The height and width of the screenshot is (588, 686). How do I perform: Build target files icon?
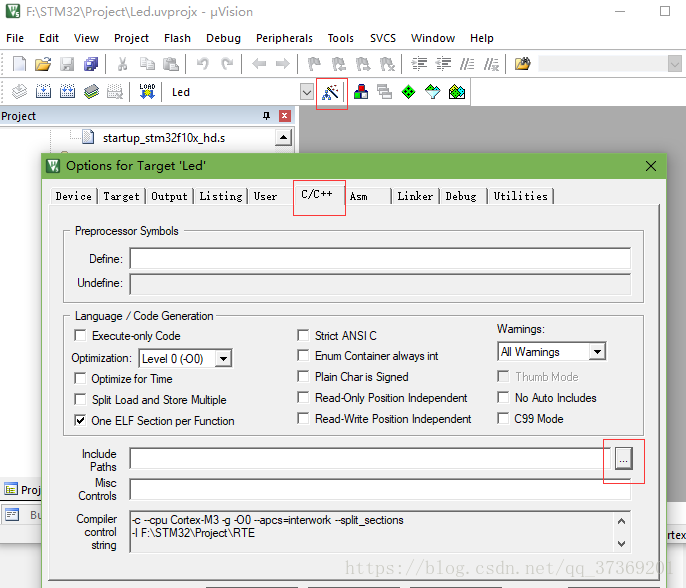pyautogui.click(x=43, y=92)
